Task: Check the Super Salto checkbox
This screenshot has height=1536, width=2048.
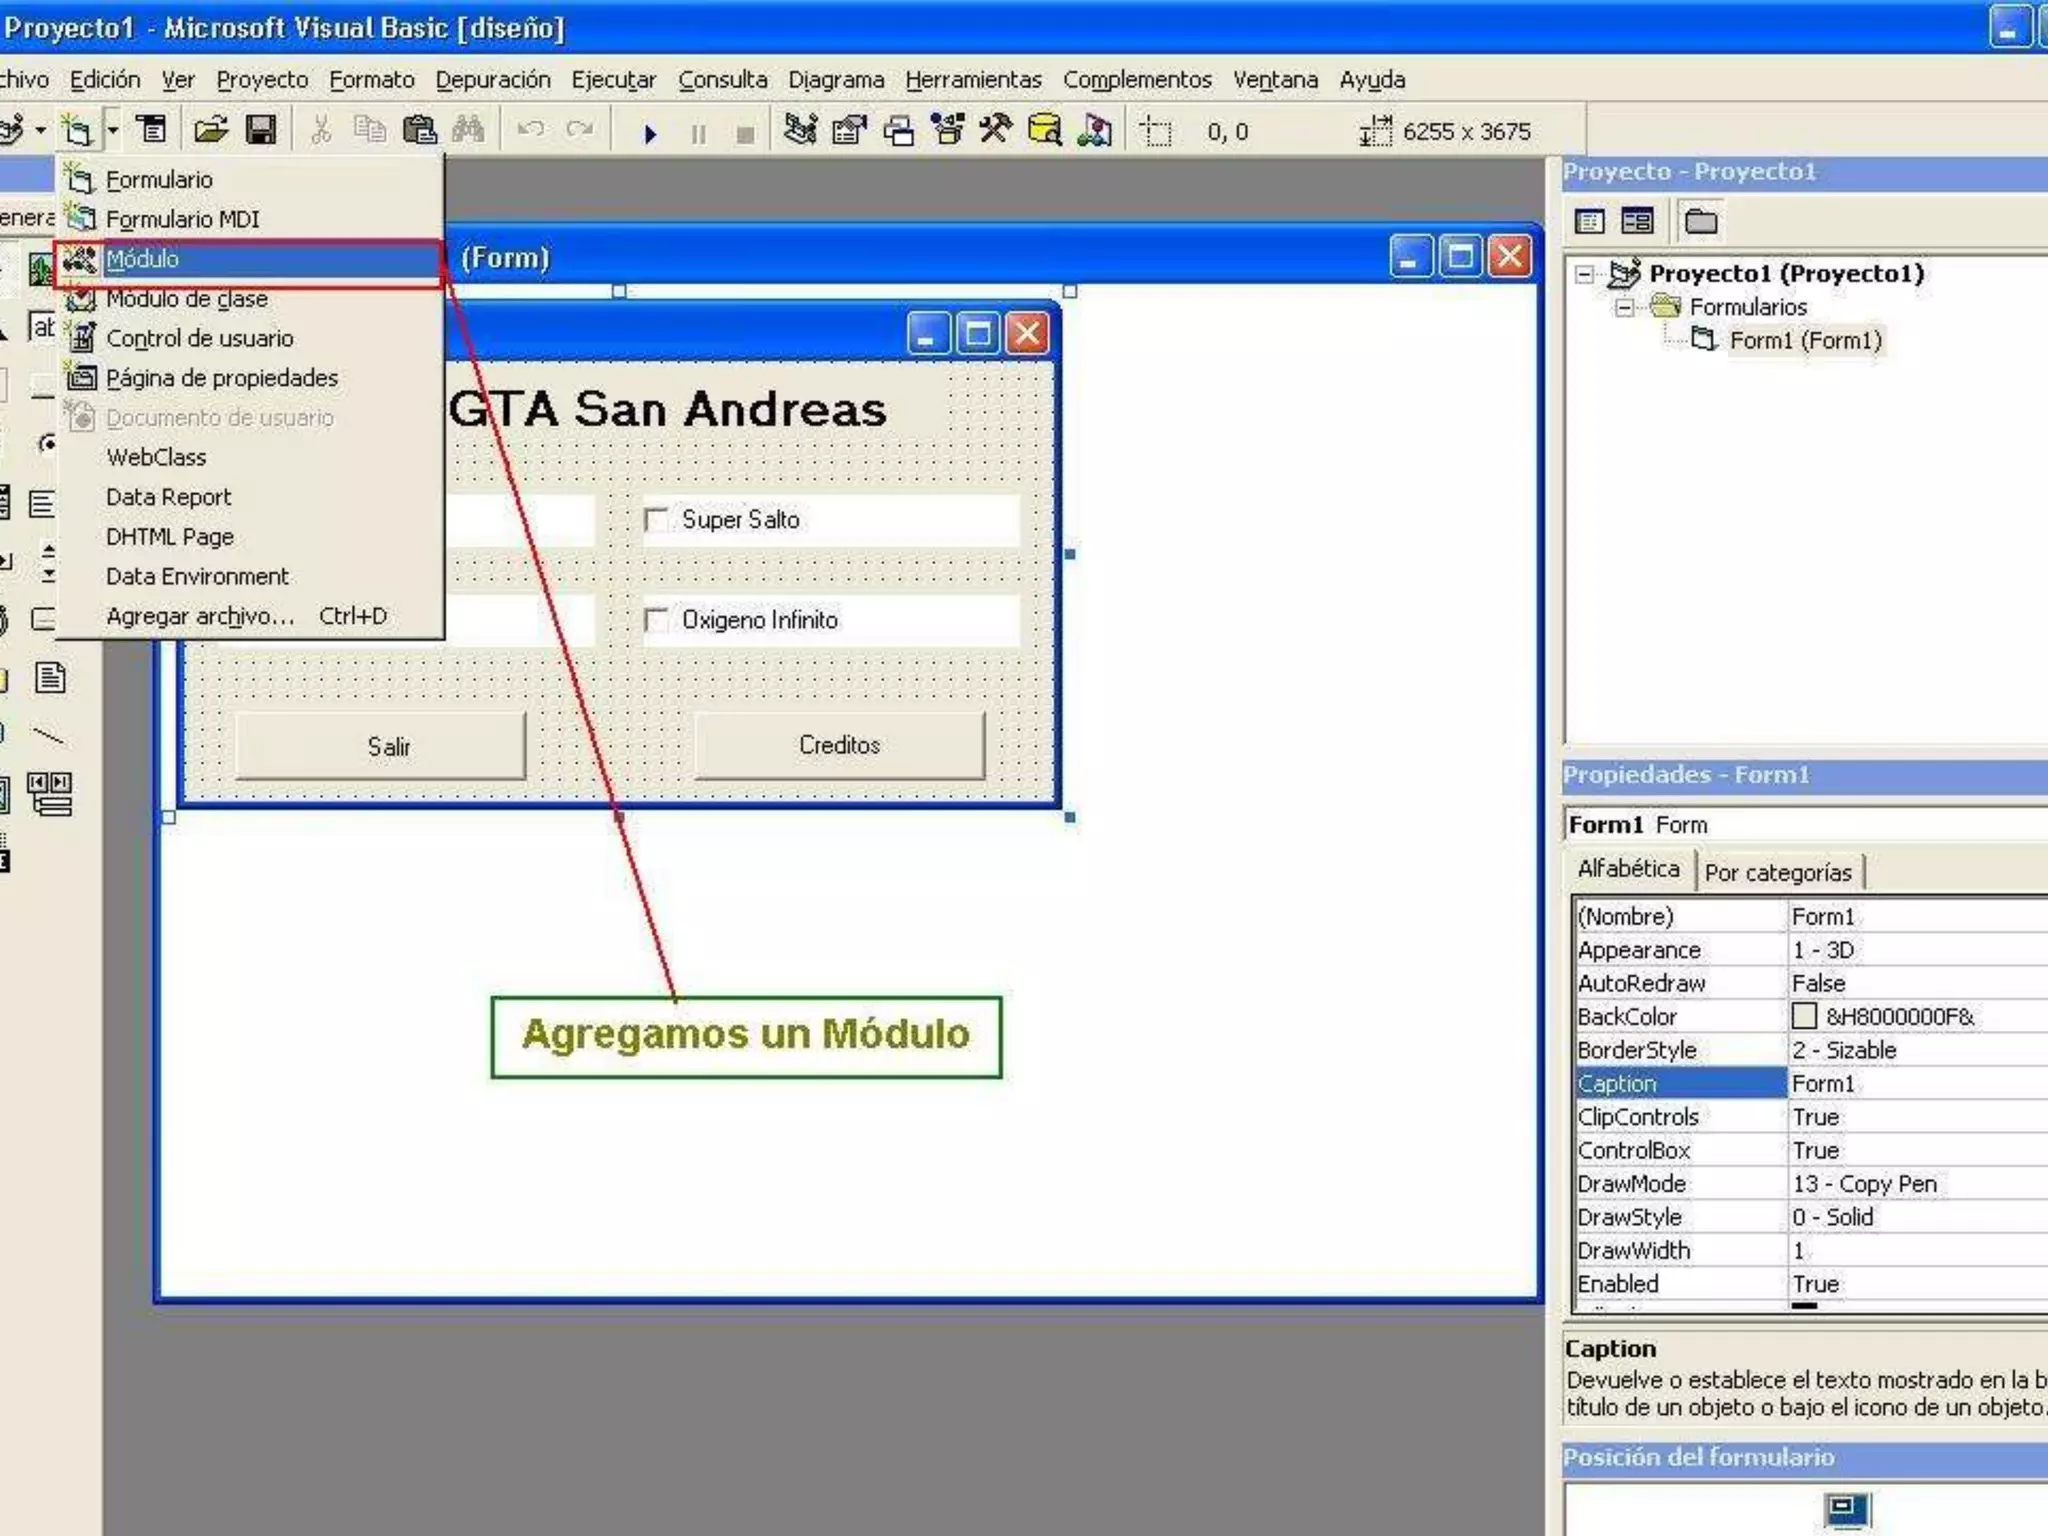Action: pyautogui.click(x=657, y=520)
